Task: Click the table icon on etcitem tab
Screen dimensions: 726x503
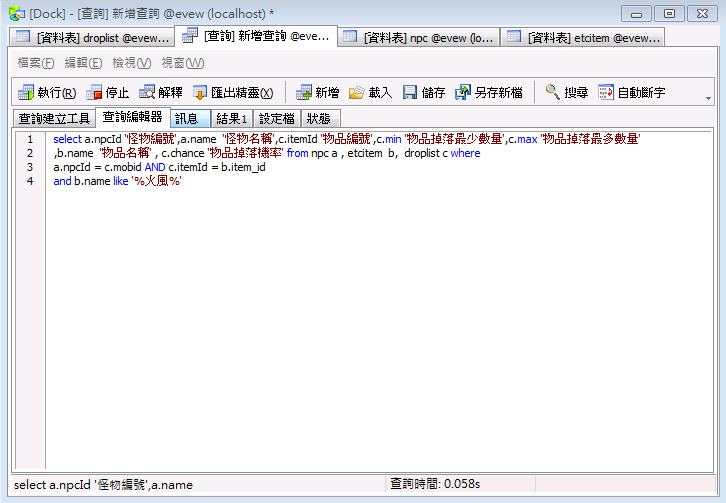Action: (513, 37)
